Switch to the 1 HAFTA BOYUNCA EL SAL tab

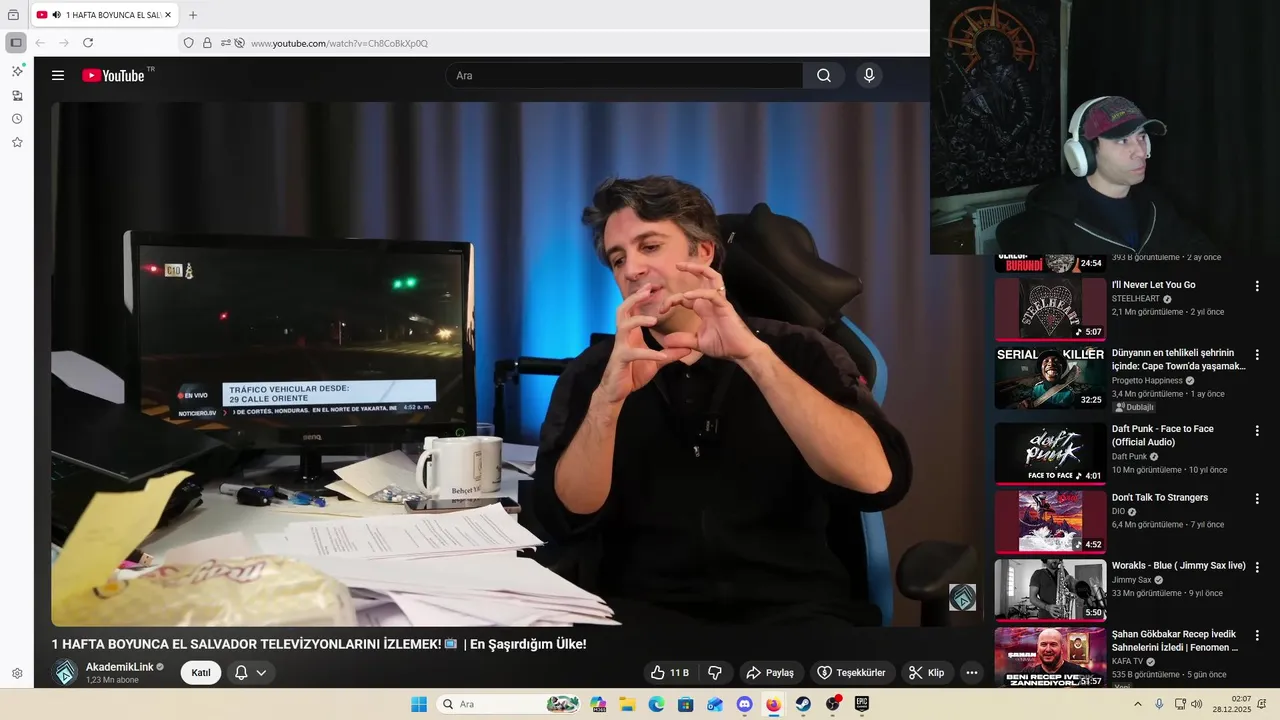(x=105, y=15)
